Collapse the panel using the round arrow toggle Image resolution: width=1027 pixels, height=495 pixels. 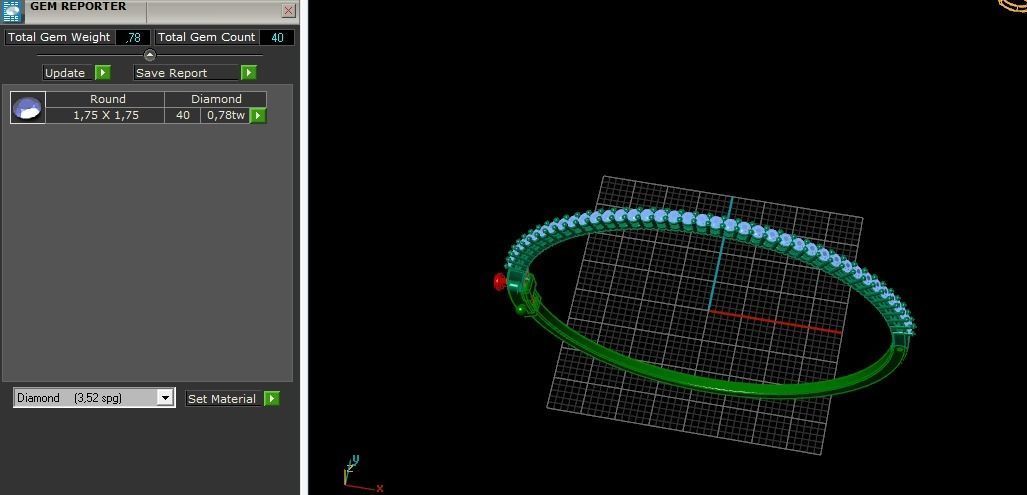tap(149, 55)
